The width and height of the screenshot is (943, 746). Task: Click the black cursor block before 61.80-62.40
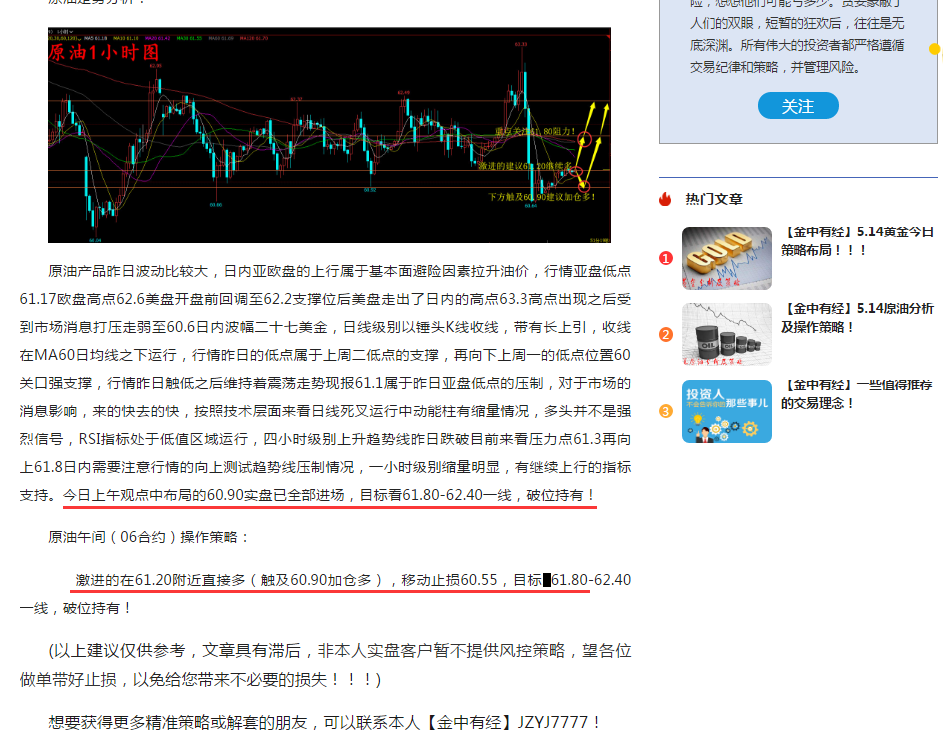click(547, 580)
